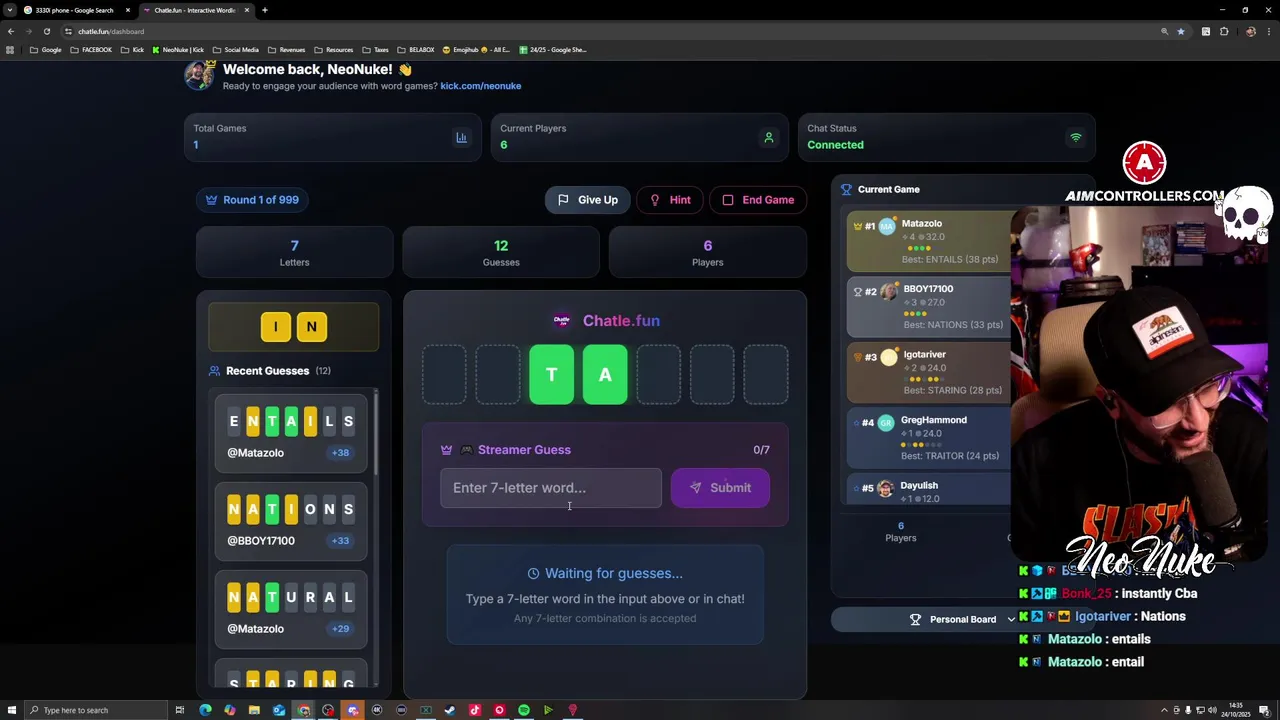The height and width of the screenshot is (720, 1280).
Task: Open the kick.com/neonuke link
Action: tap(480, 86)
